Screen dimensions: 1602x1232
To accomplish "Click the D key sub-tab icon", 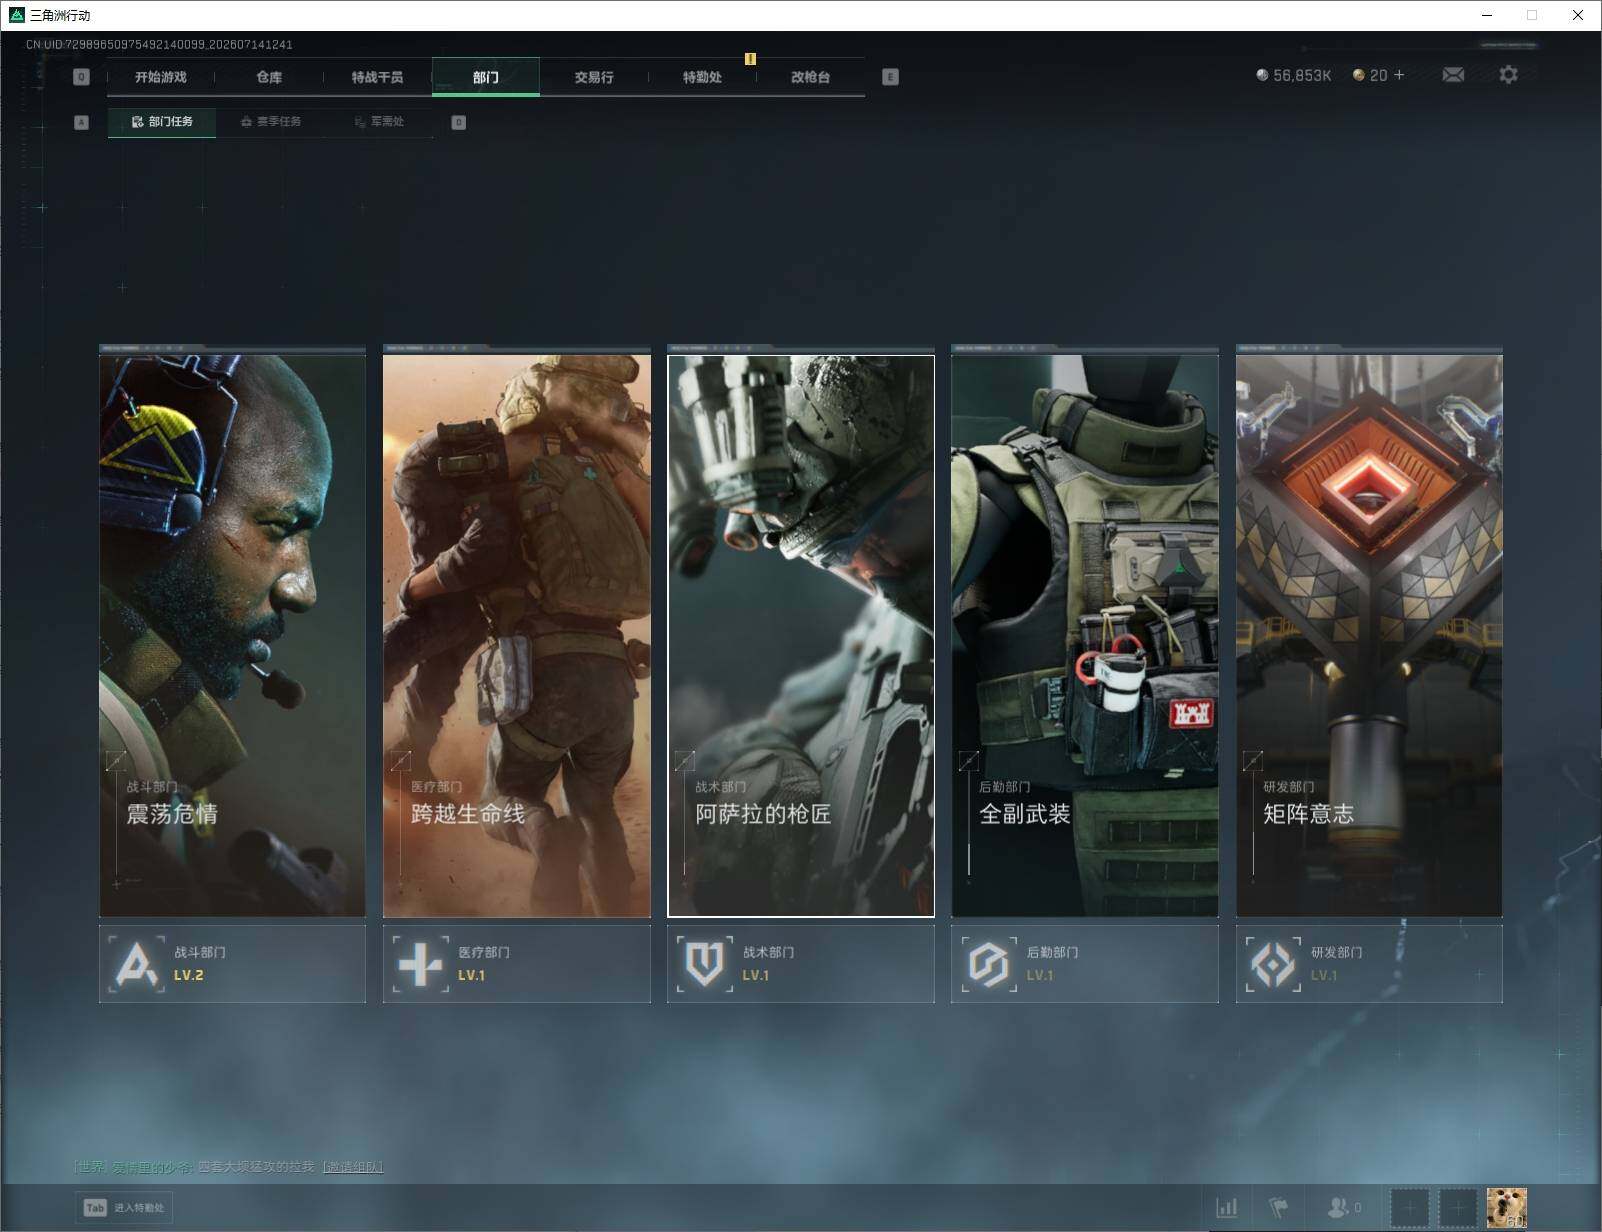I will [x=459, y=122].
